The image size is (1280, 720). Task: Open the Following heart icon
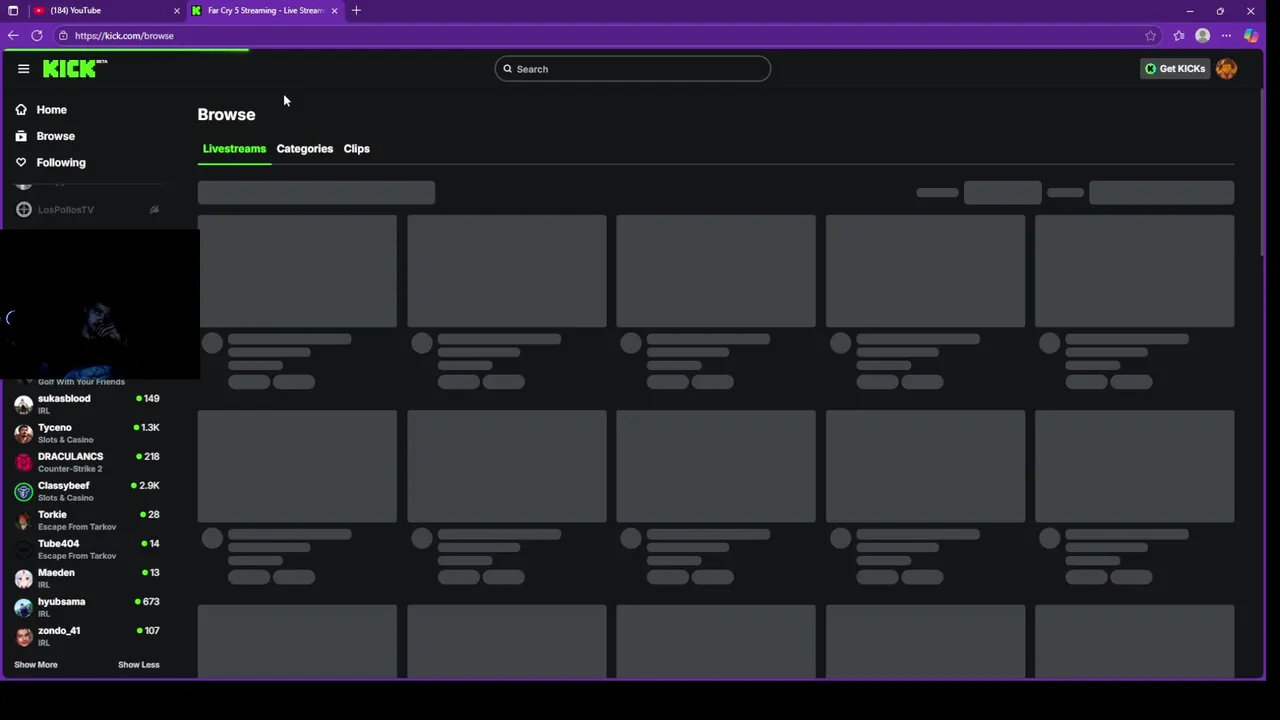coord(21,162)
